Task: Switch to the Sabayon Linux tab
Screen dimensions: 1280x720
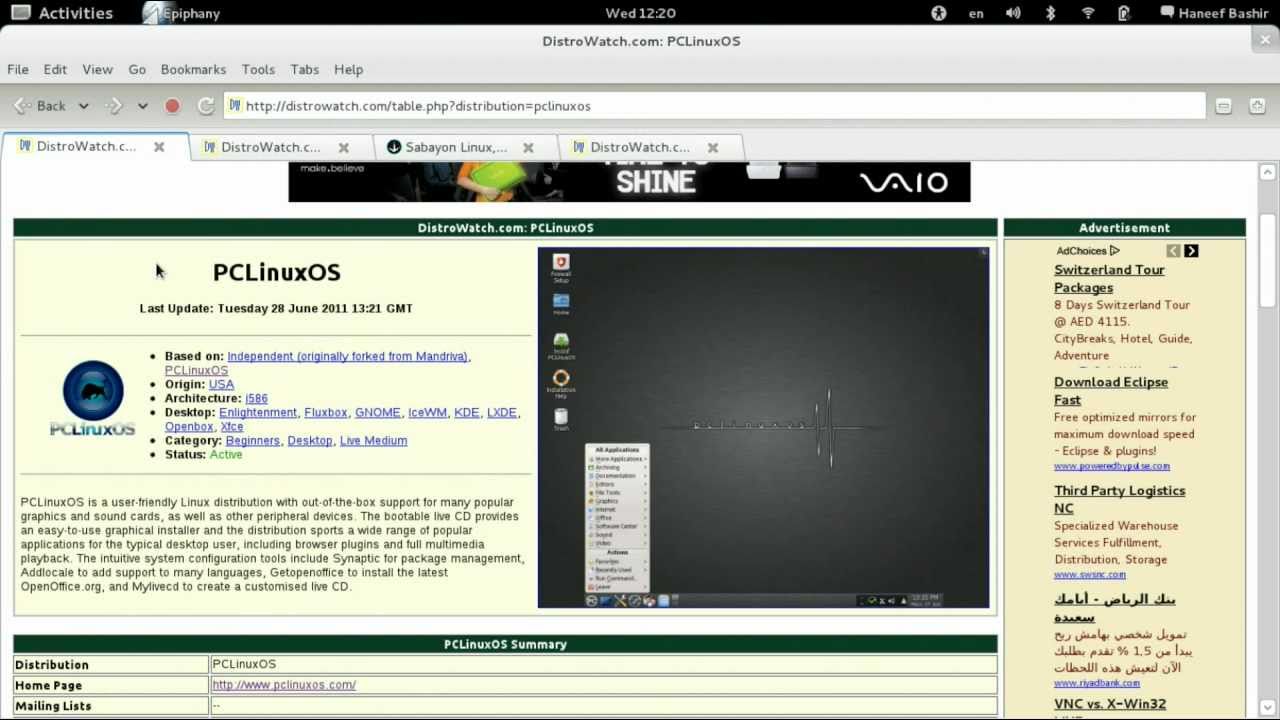Action: coord(456,147)
